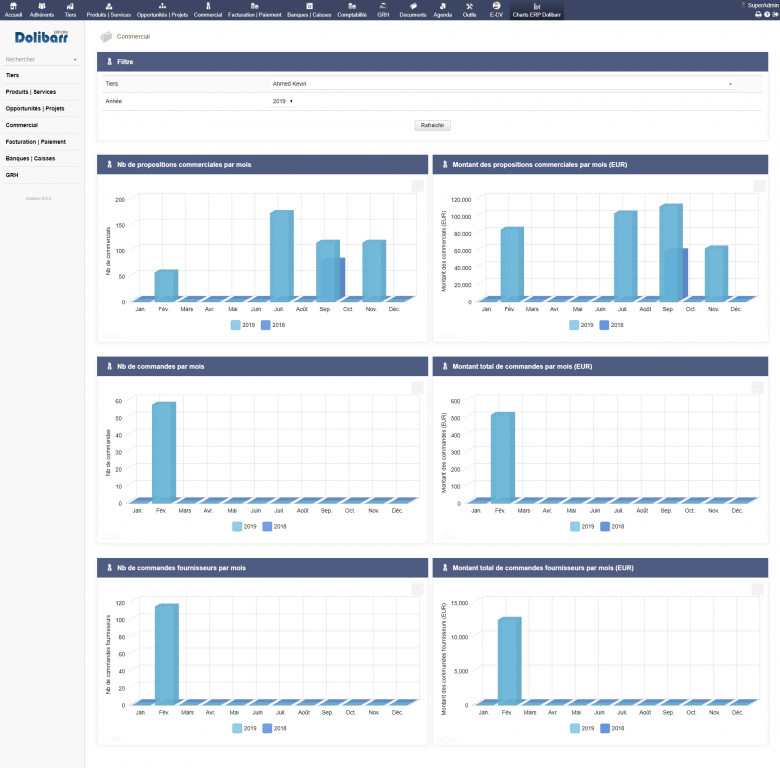
Task: Toggle 2018 series in Montant total de commandes chart
Action: tap(612, 526)
